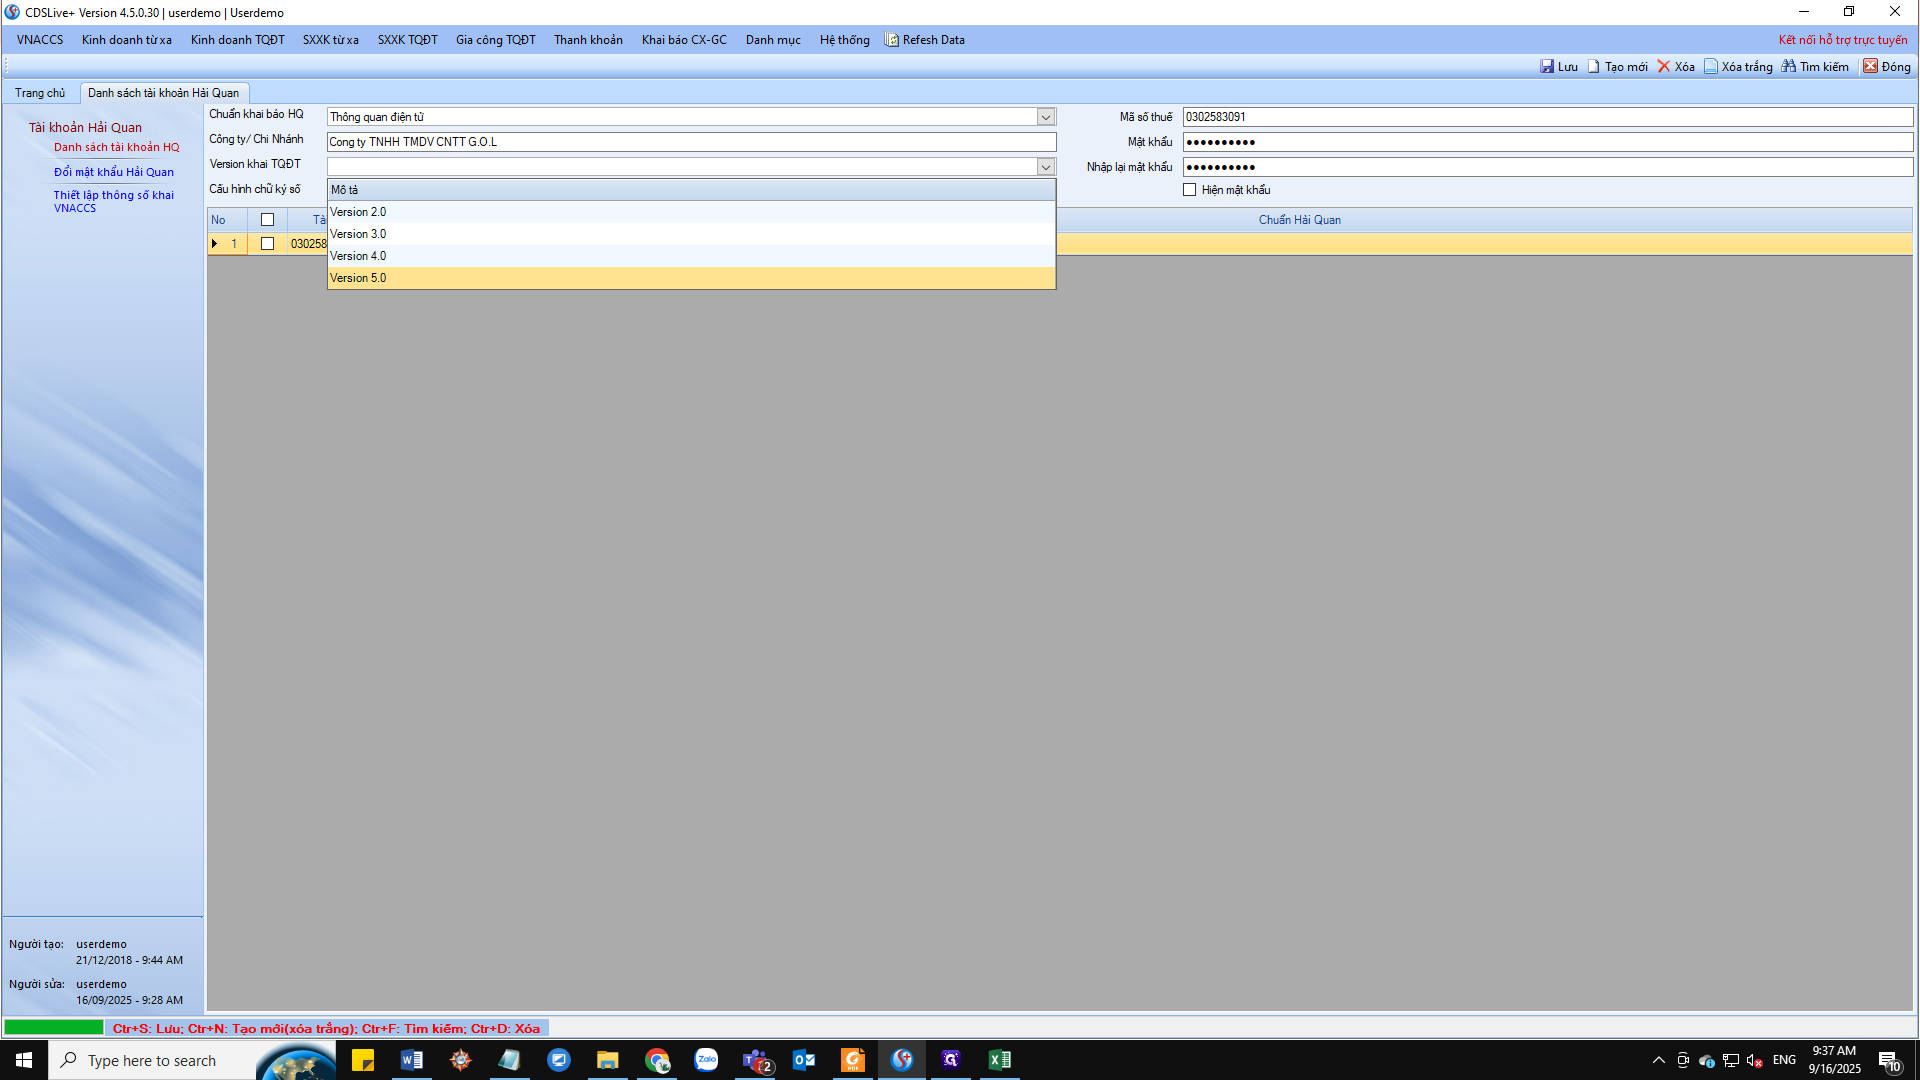The height and width of the screenshot is (1080, 1920).
Task: Open Zalo from the taskbar
Action: [x=706, y=1060]
